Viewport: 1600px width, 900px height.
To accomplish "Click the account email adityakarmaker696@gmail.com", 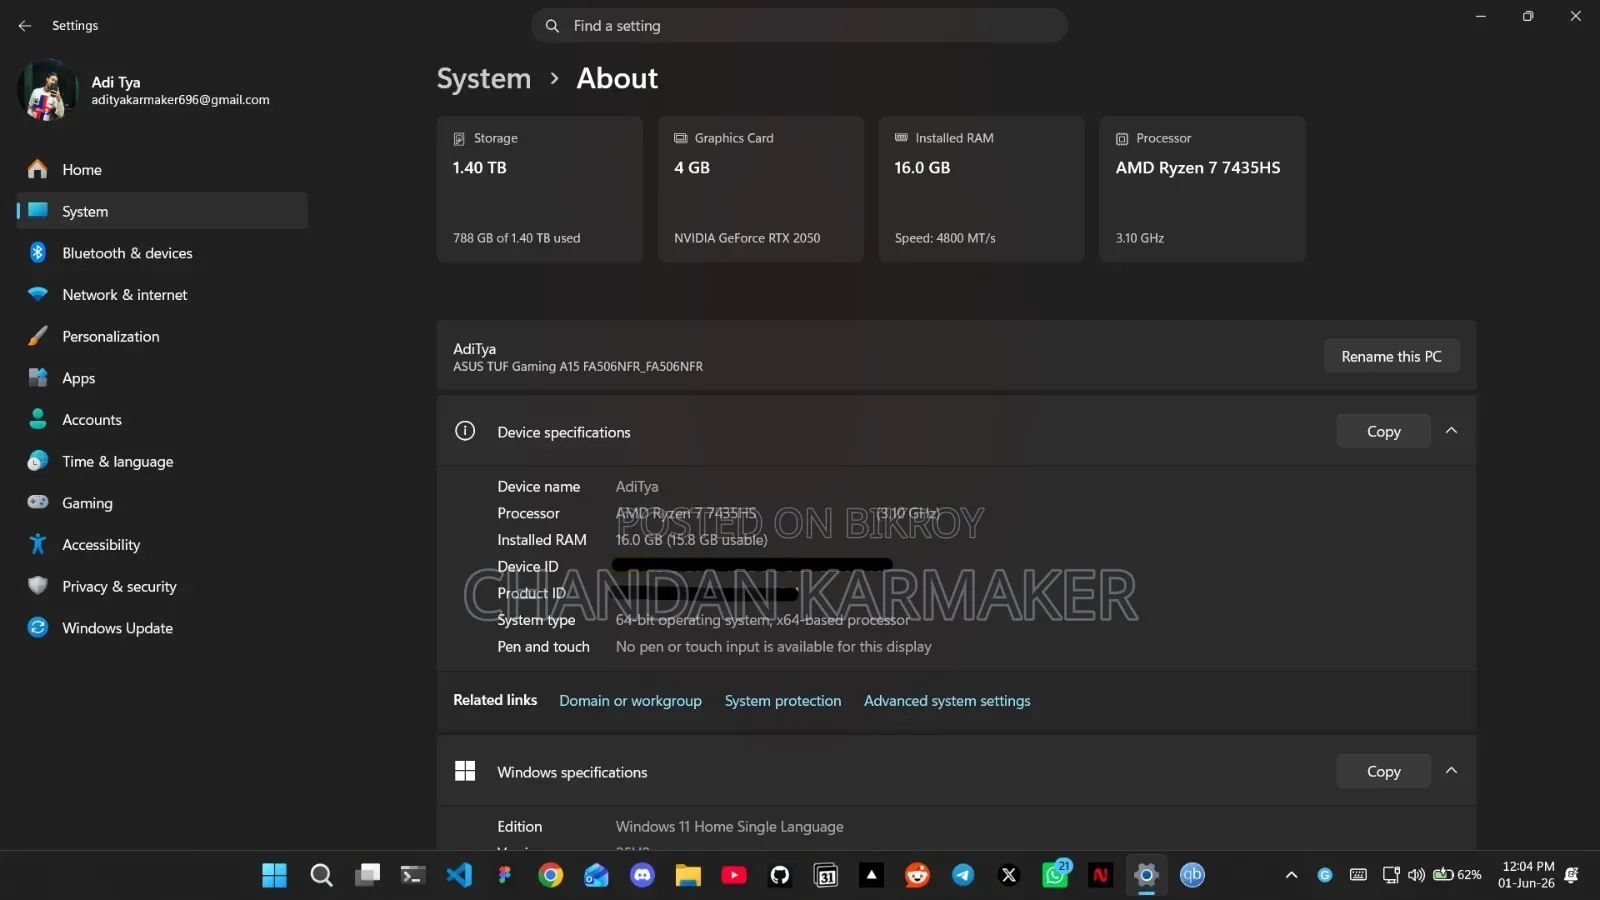I will [180, 100].
